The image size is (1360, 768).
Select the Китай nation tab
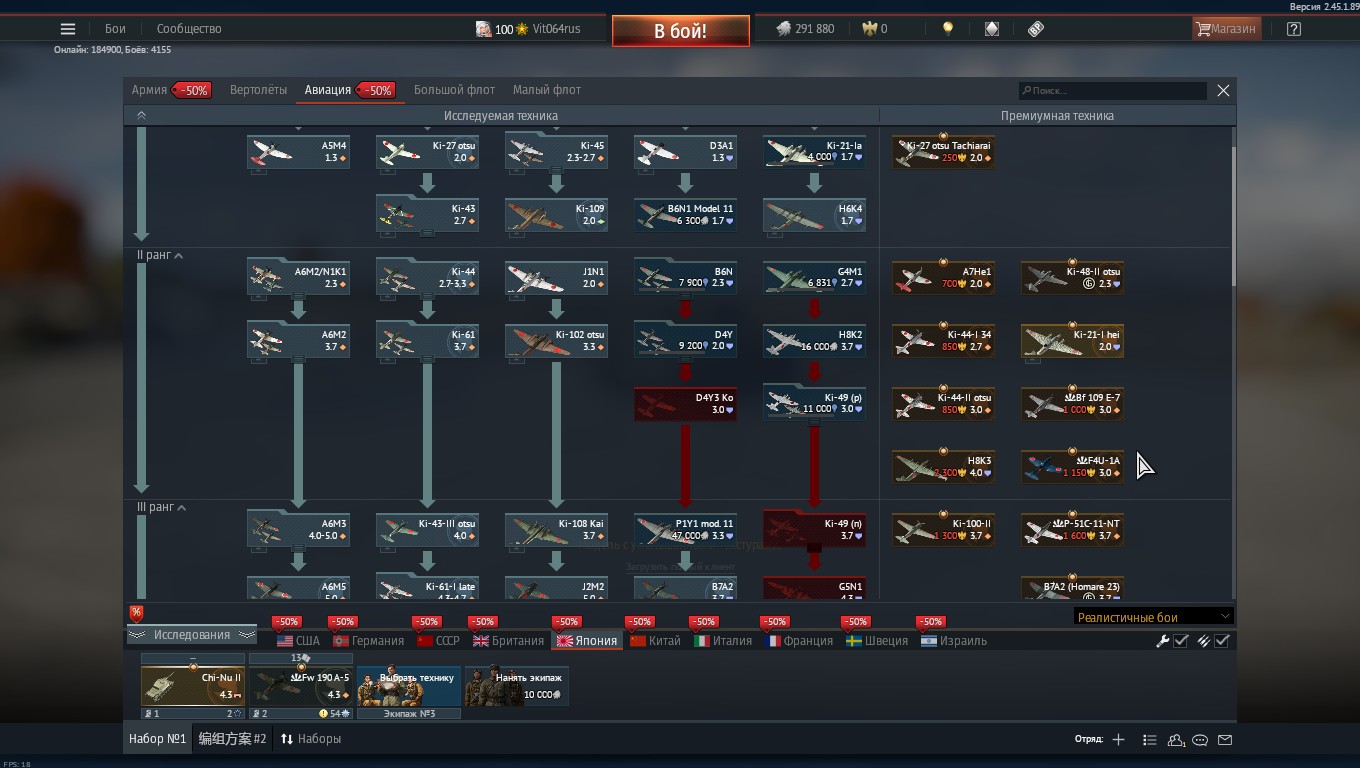(655, 641)
